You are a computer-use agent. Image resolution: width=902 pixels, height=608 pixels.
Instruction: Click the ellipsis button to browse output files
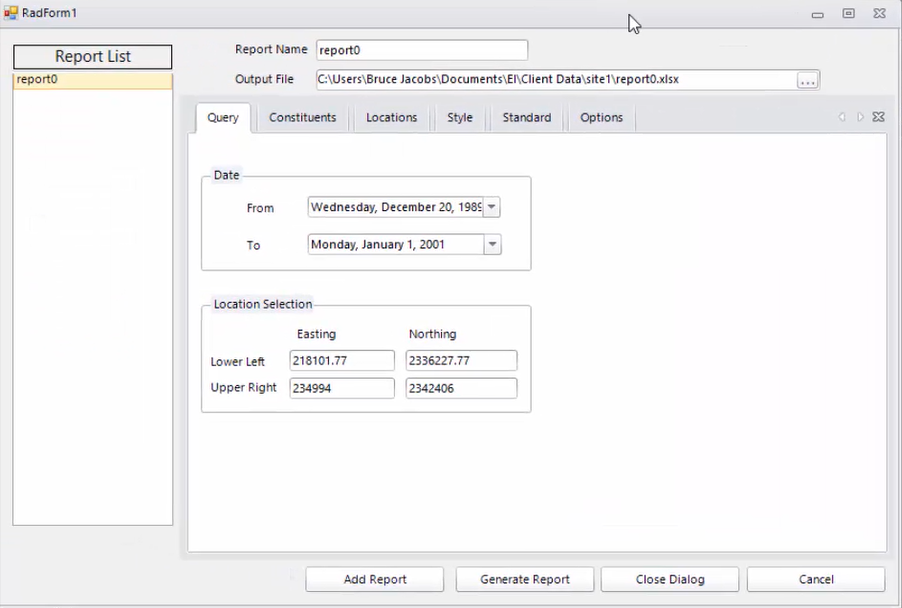point(807,79)
